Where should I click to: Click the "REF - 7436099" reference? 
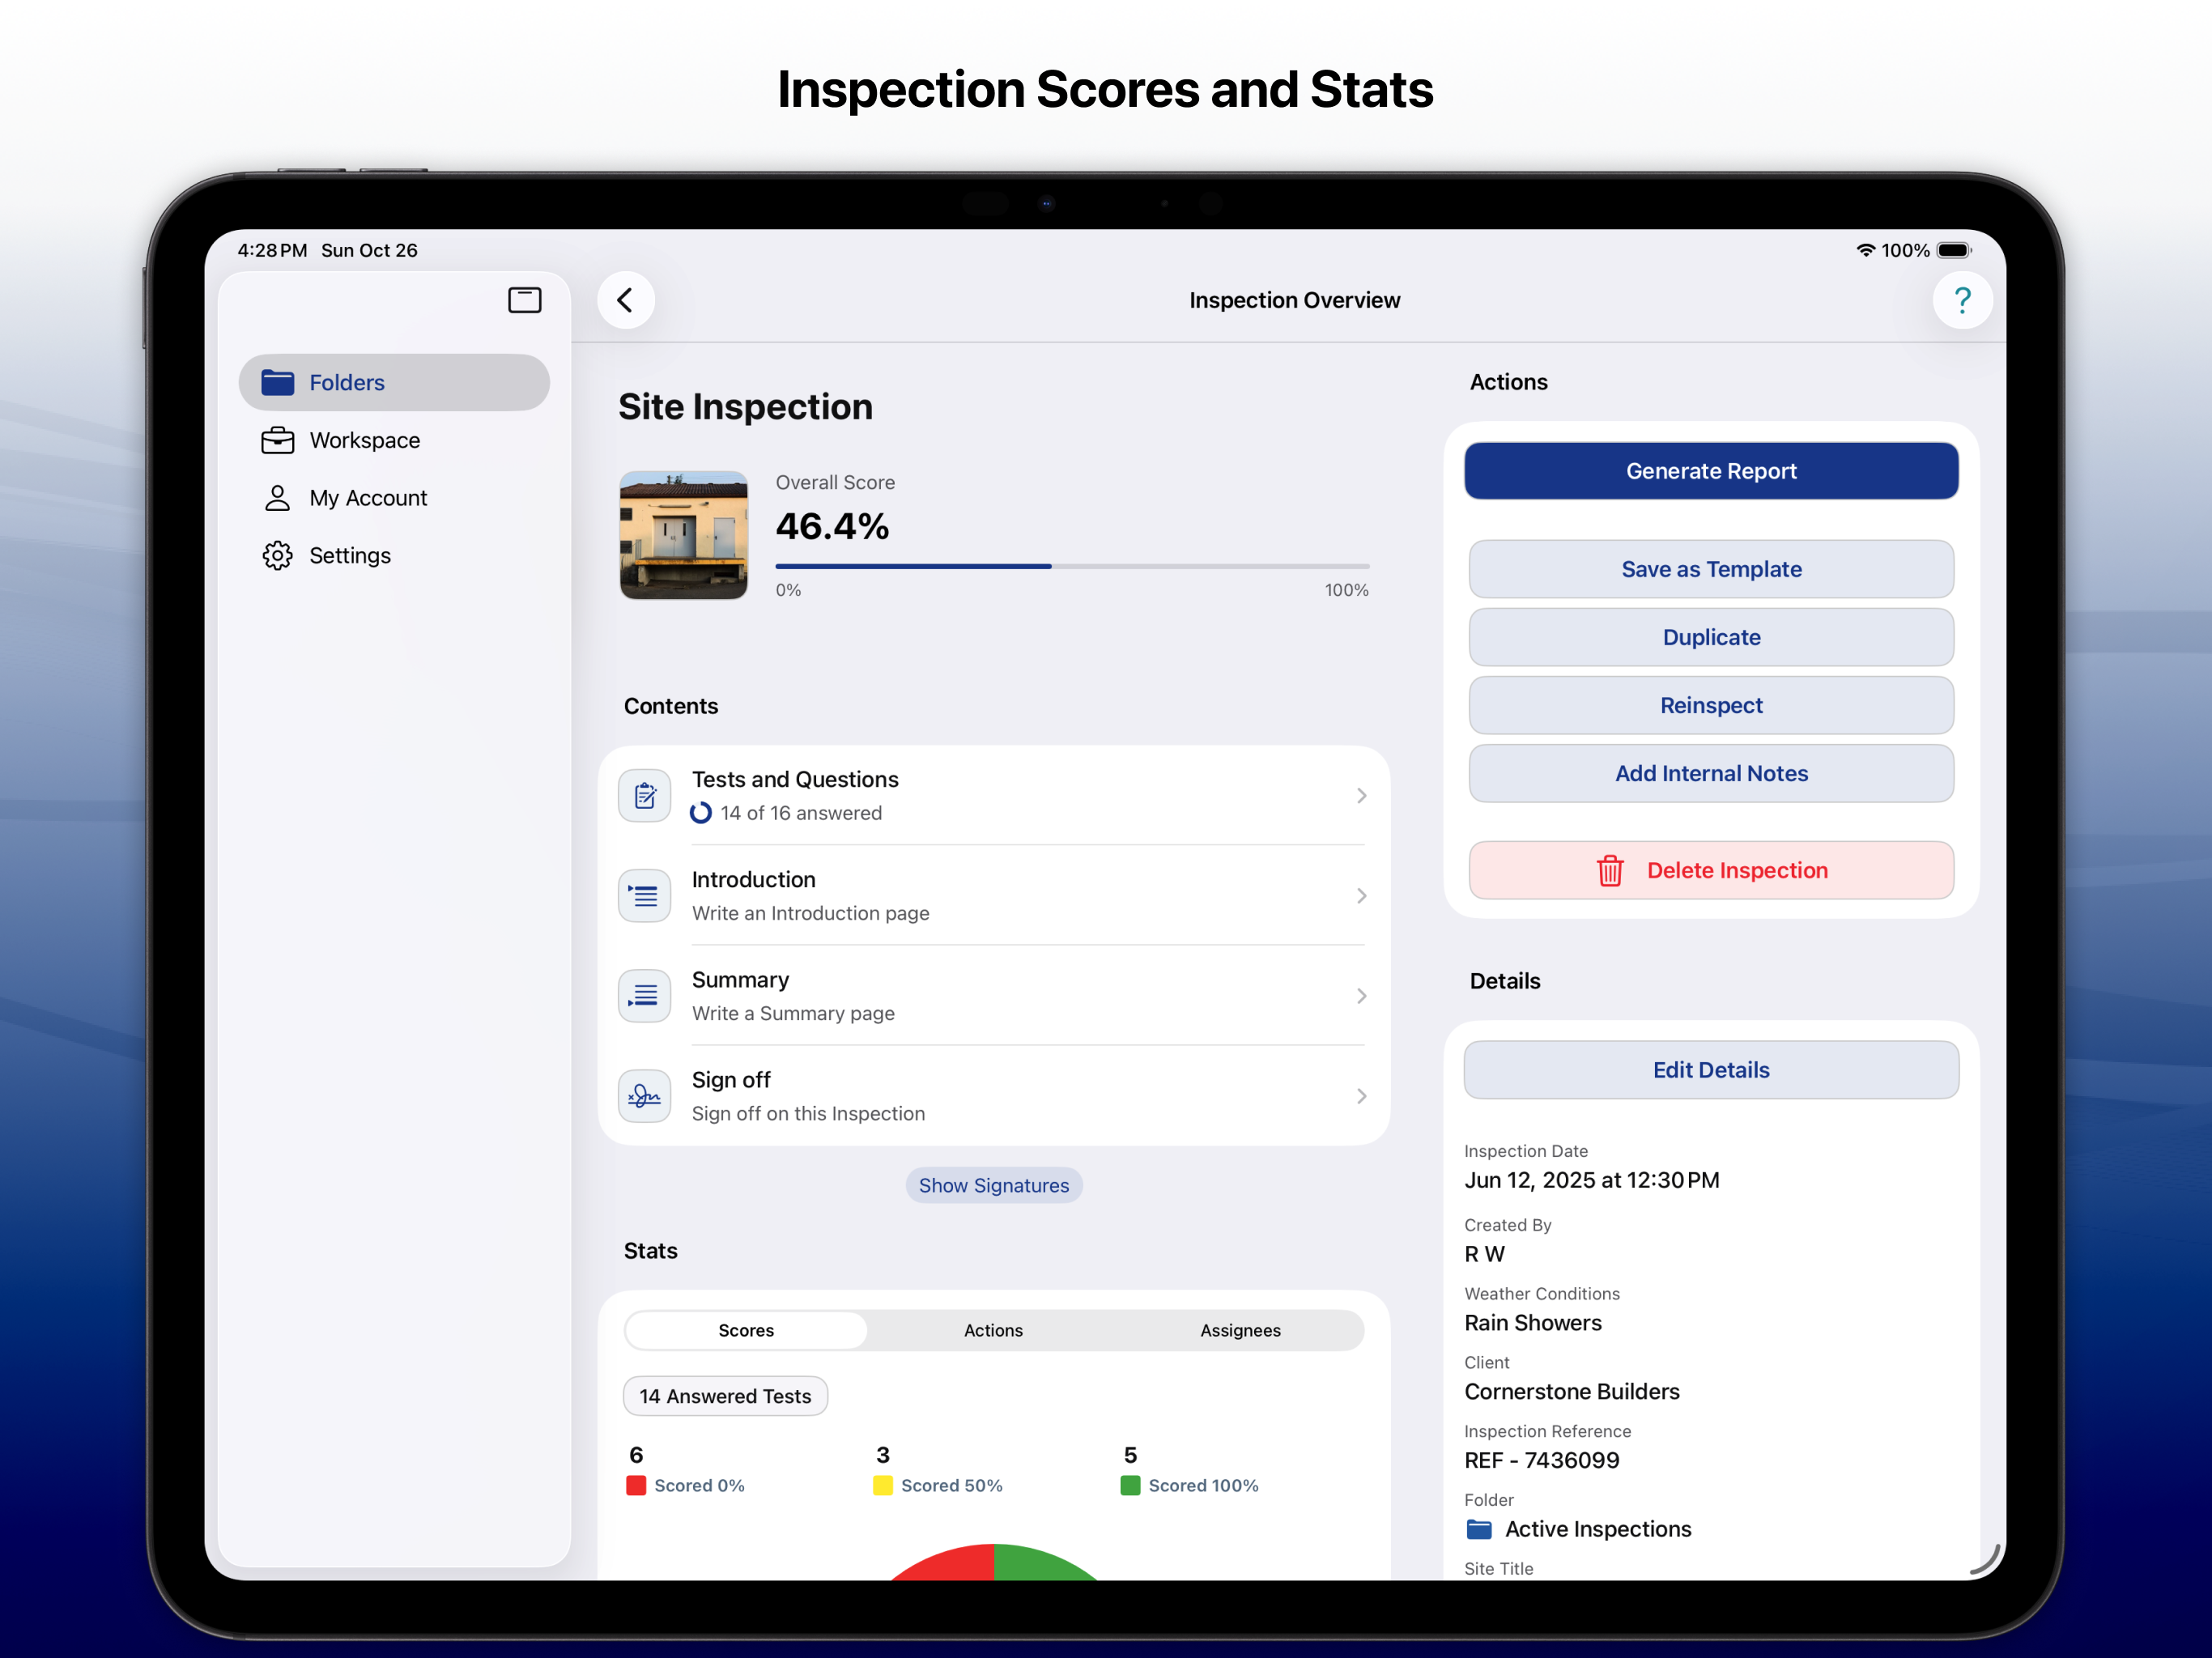coord(1542,1460)
